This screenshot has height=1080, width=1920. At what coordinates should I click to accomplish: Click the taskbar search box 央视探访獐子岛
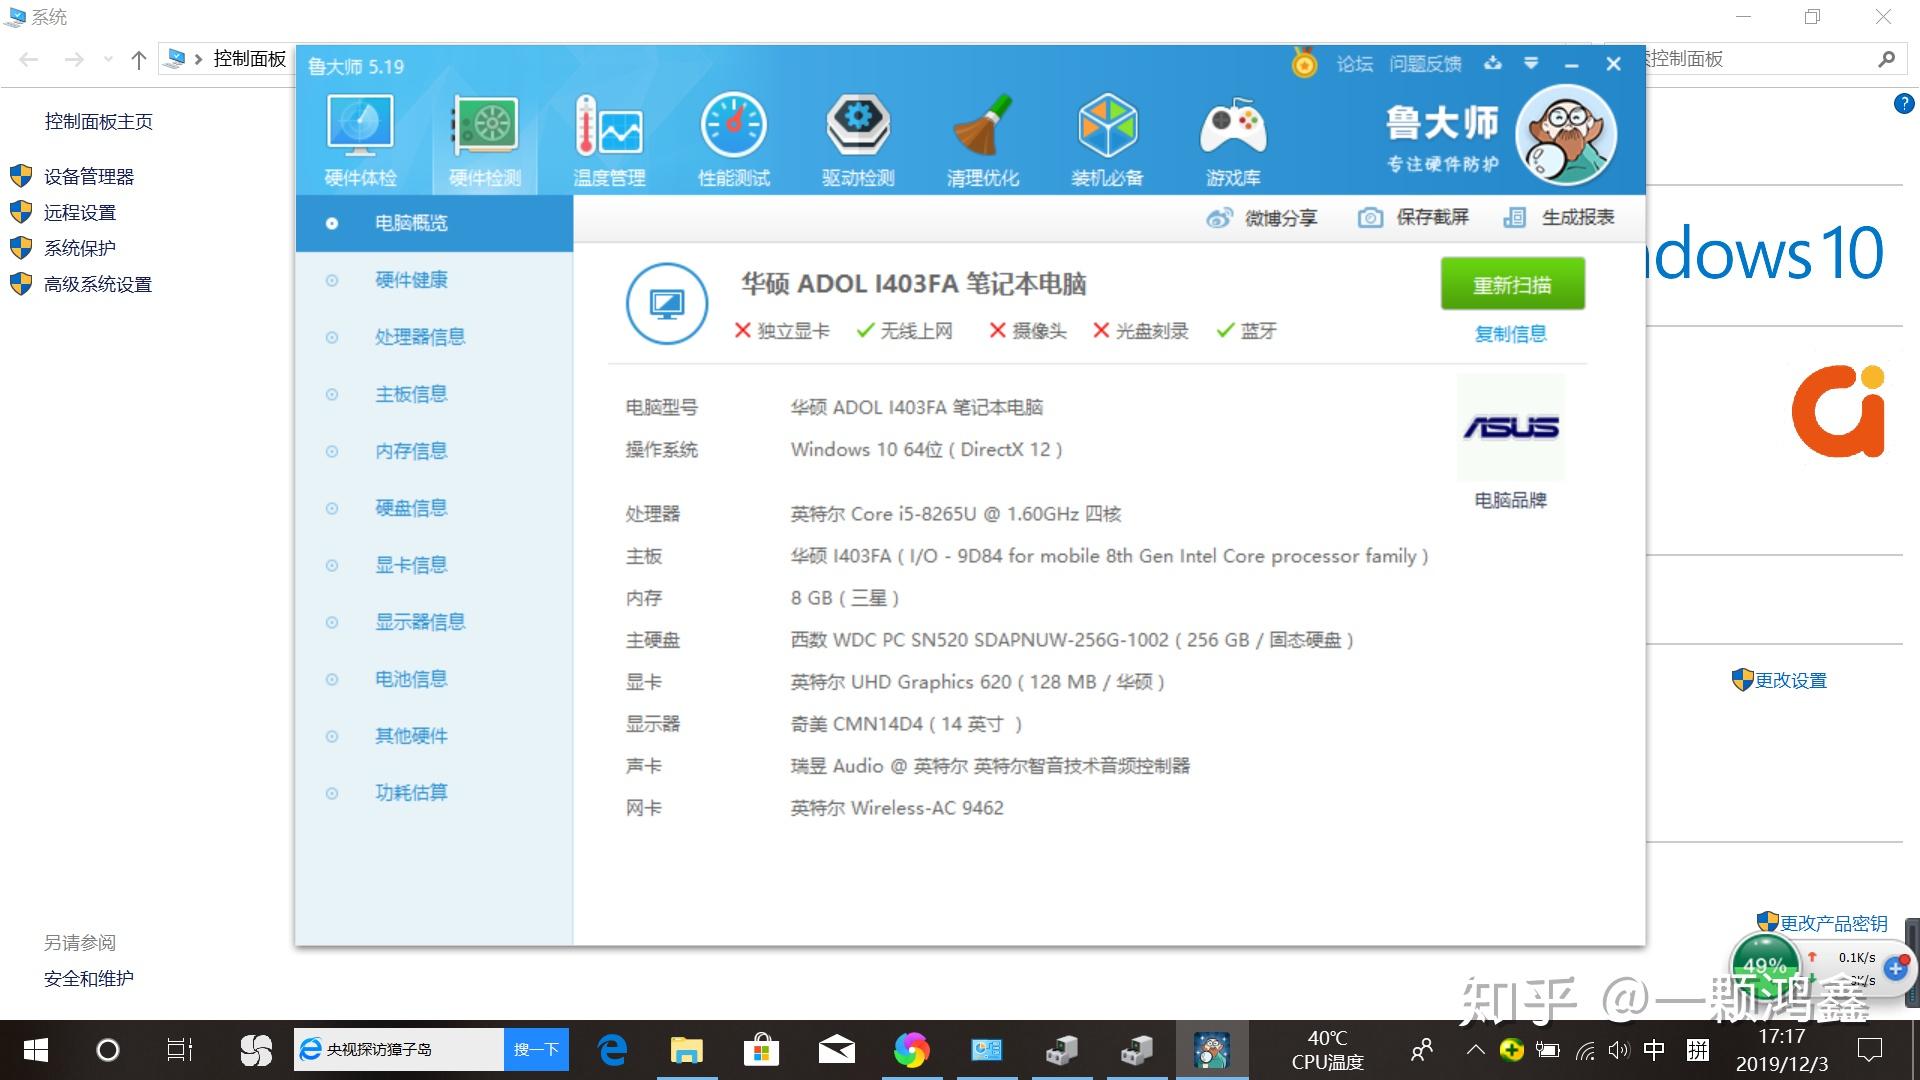[399, 1049]
